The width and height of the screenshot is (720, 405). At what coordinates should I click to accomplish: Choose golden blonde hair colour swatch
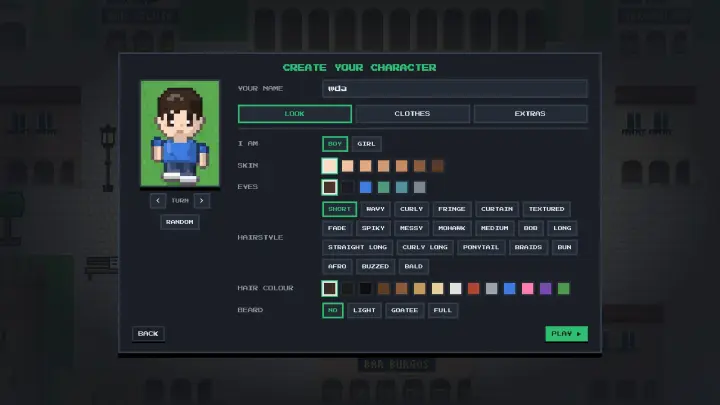coord(420,288)
